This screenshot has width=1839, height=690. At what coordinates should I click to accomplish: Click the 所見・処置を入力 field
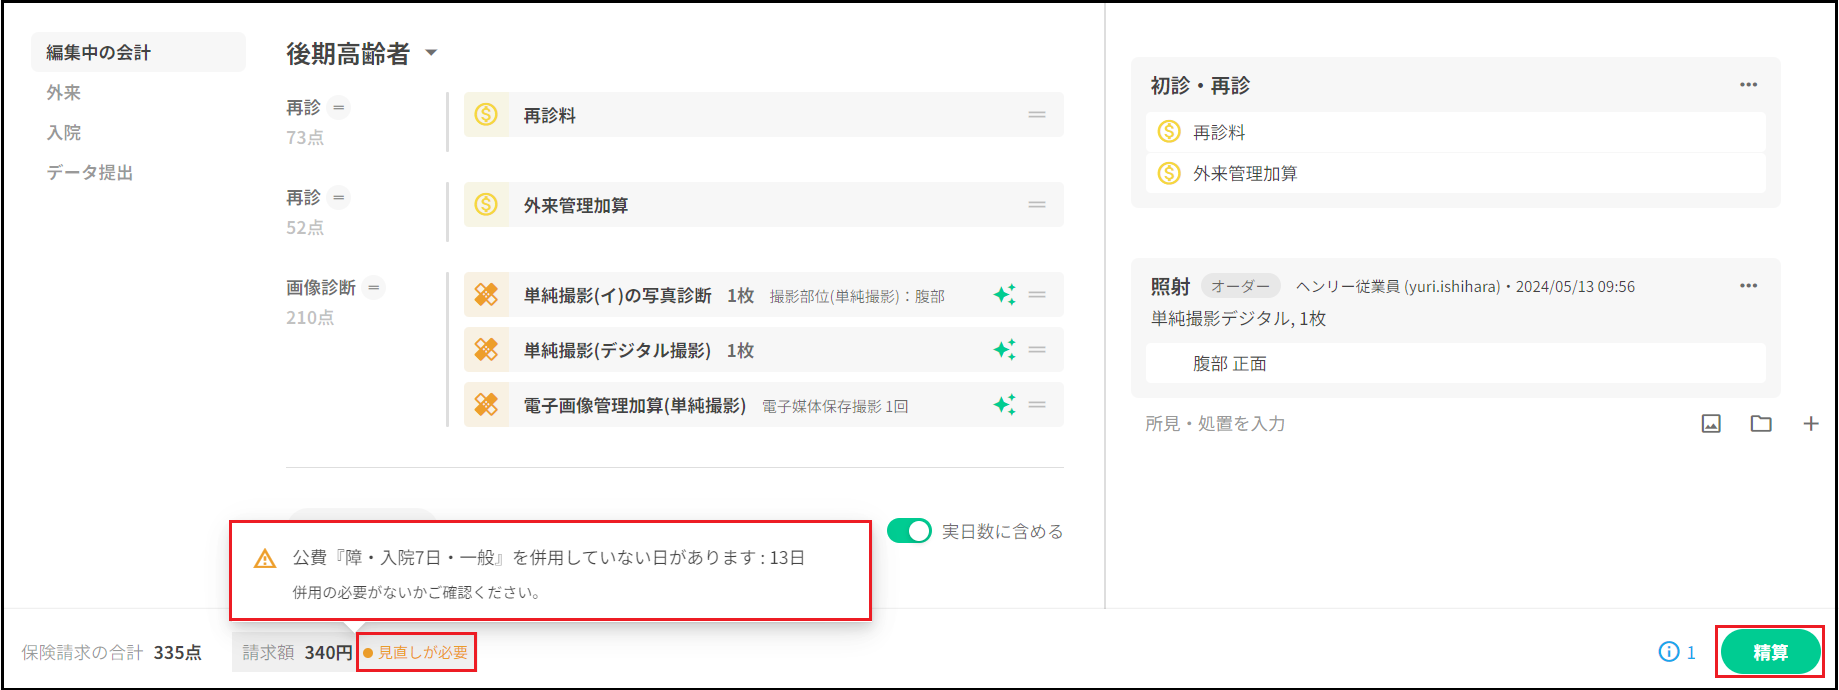[1215, 424]
